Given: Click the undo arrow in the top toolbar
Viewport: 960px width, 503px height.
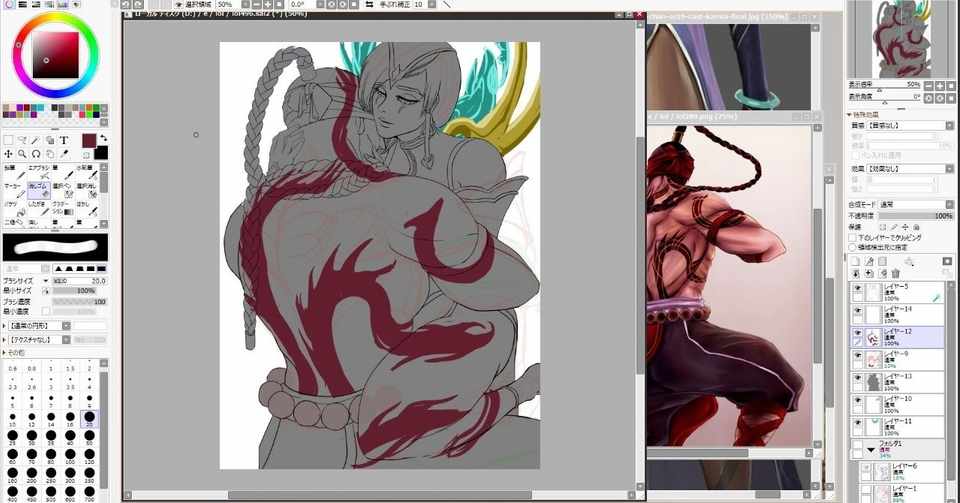Looking at the screenshot, I should (126, 4).
